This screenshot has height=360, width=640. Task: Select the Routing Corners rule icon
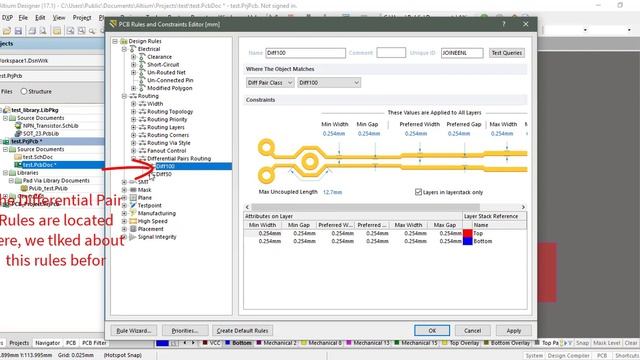coord(142,135)
